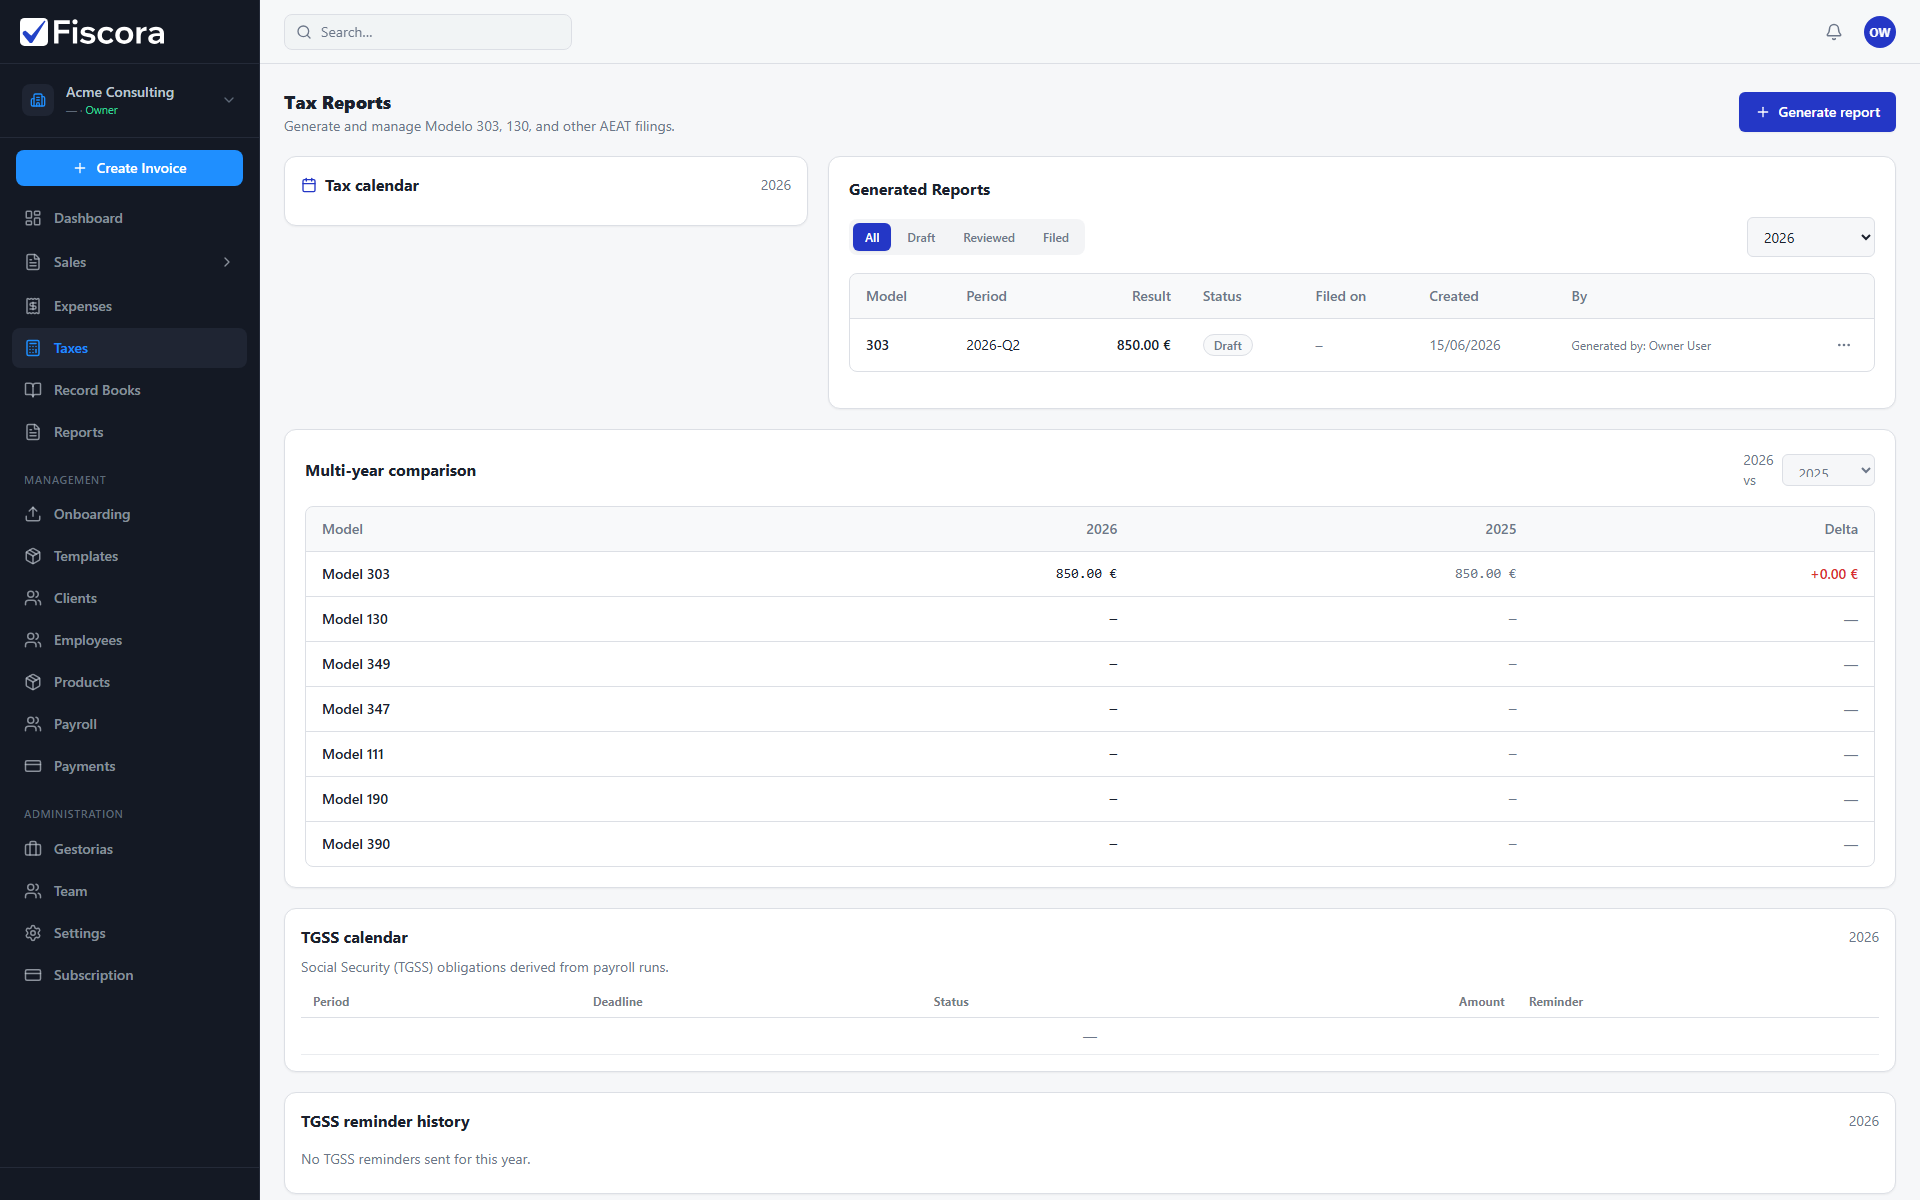This screenshot has width=1920, height=1200.
Task: Click the Sales document icon
Action: (x=33, y=262)
